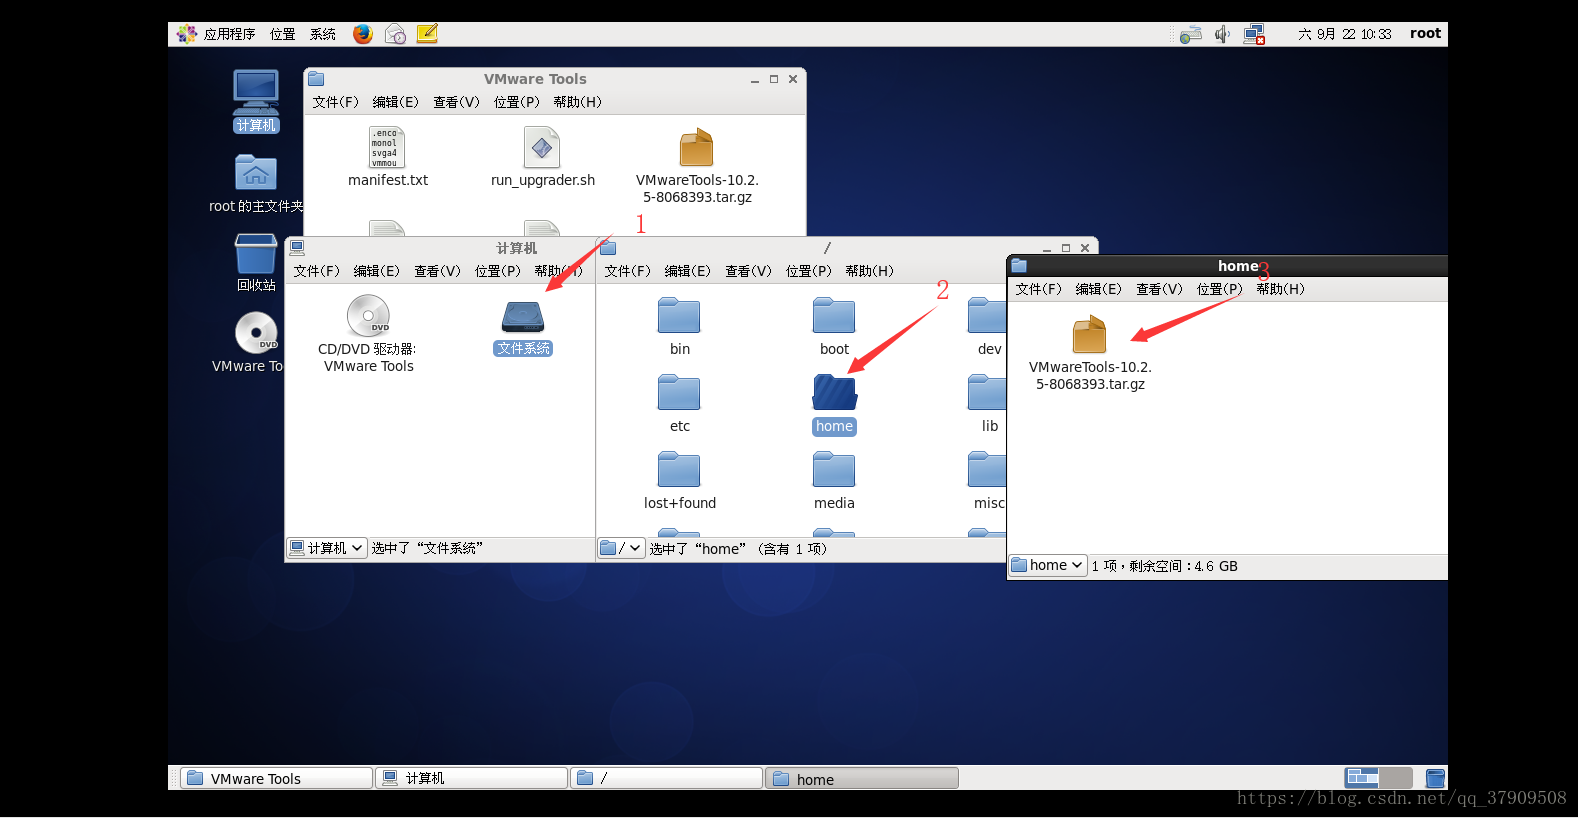
Task: Select the lost+found folder
Action: coord(680,480)
